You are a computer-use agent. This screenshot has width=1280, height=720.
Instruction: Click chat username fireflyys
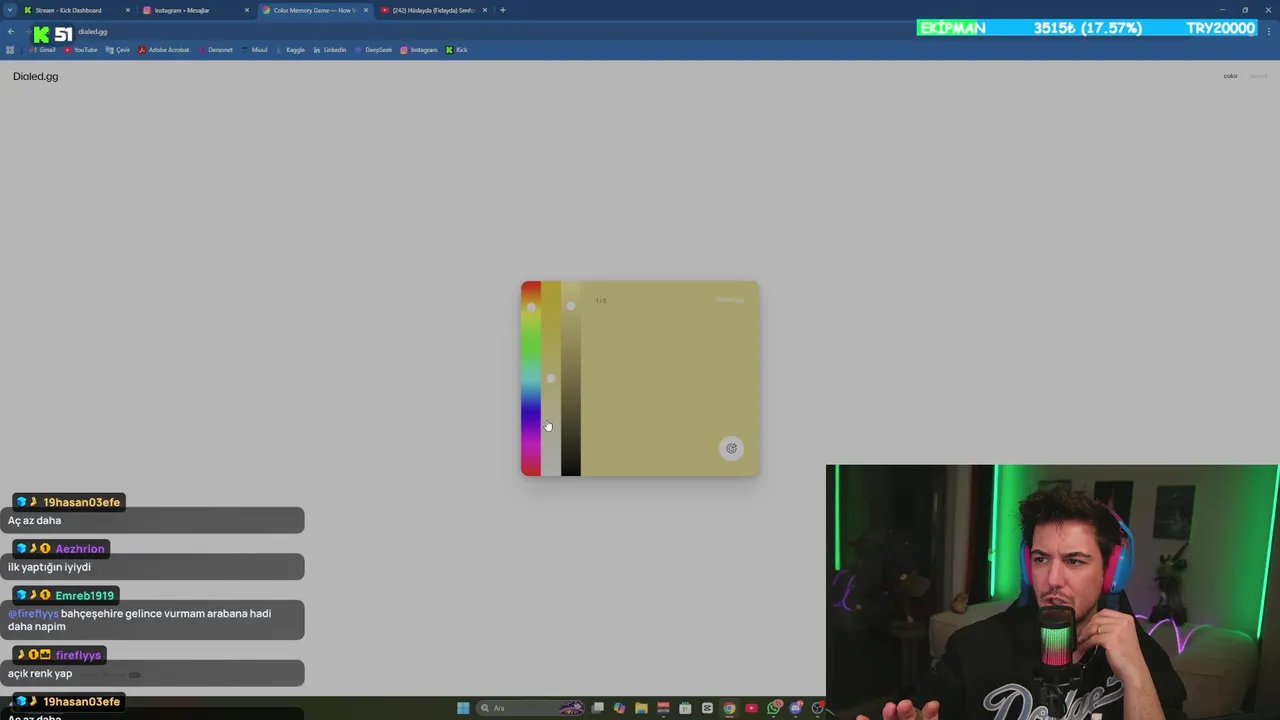[78, 655]
